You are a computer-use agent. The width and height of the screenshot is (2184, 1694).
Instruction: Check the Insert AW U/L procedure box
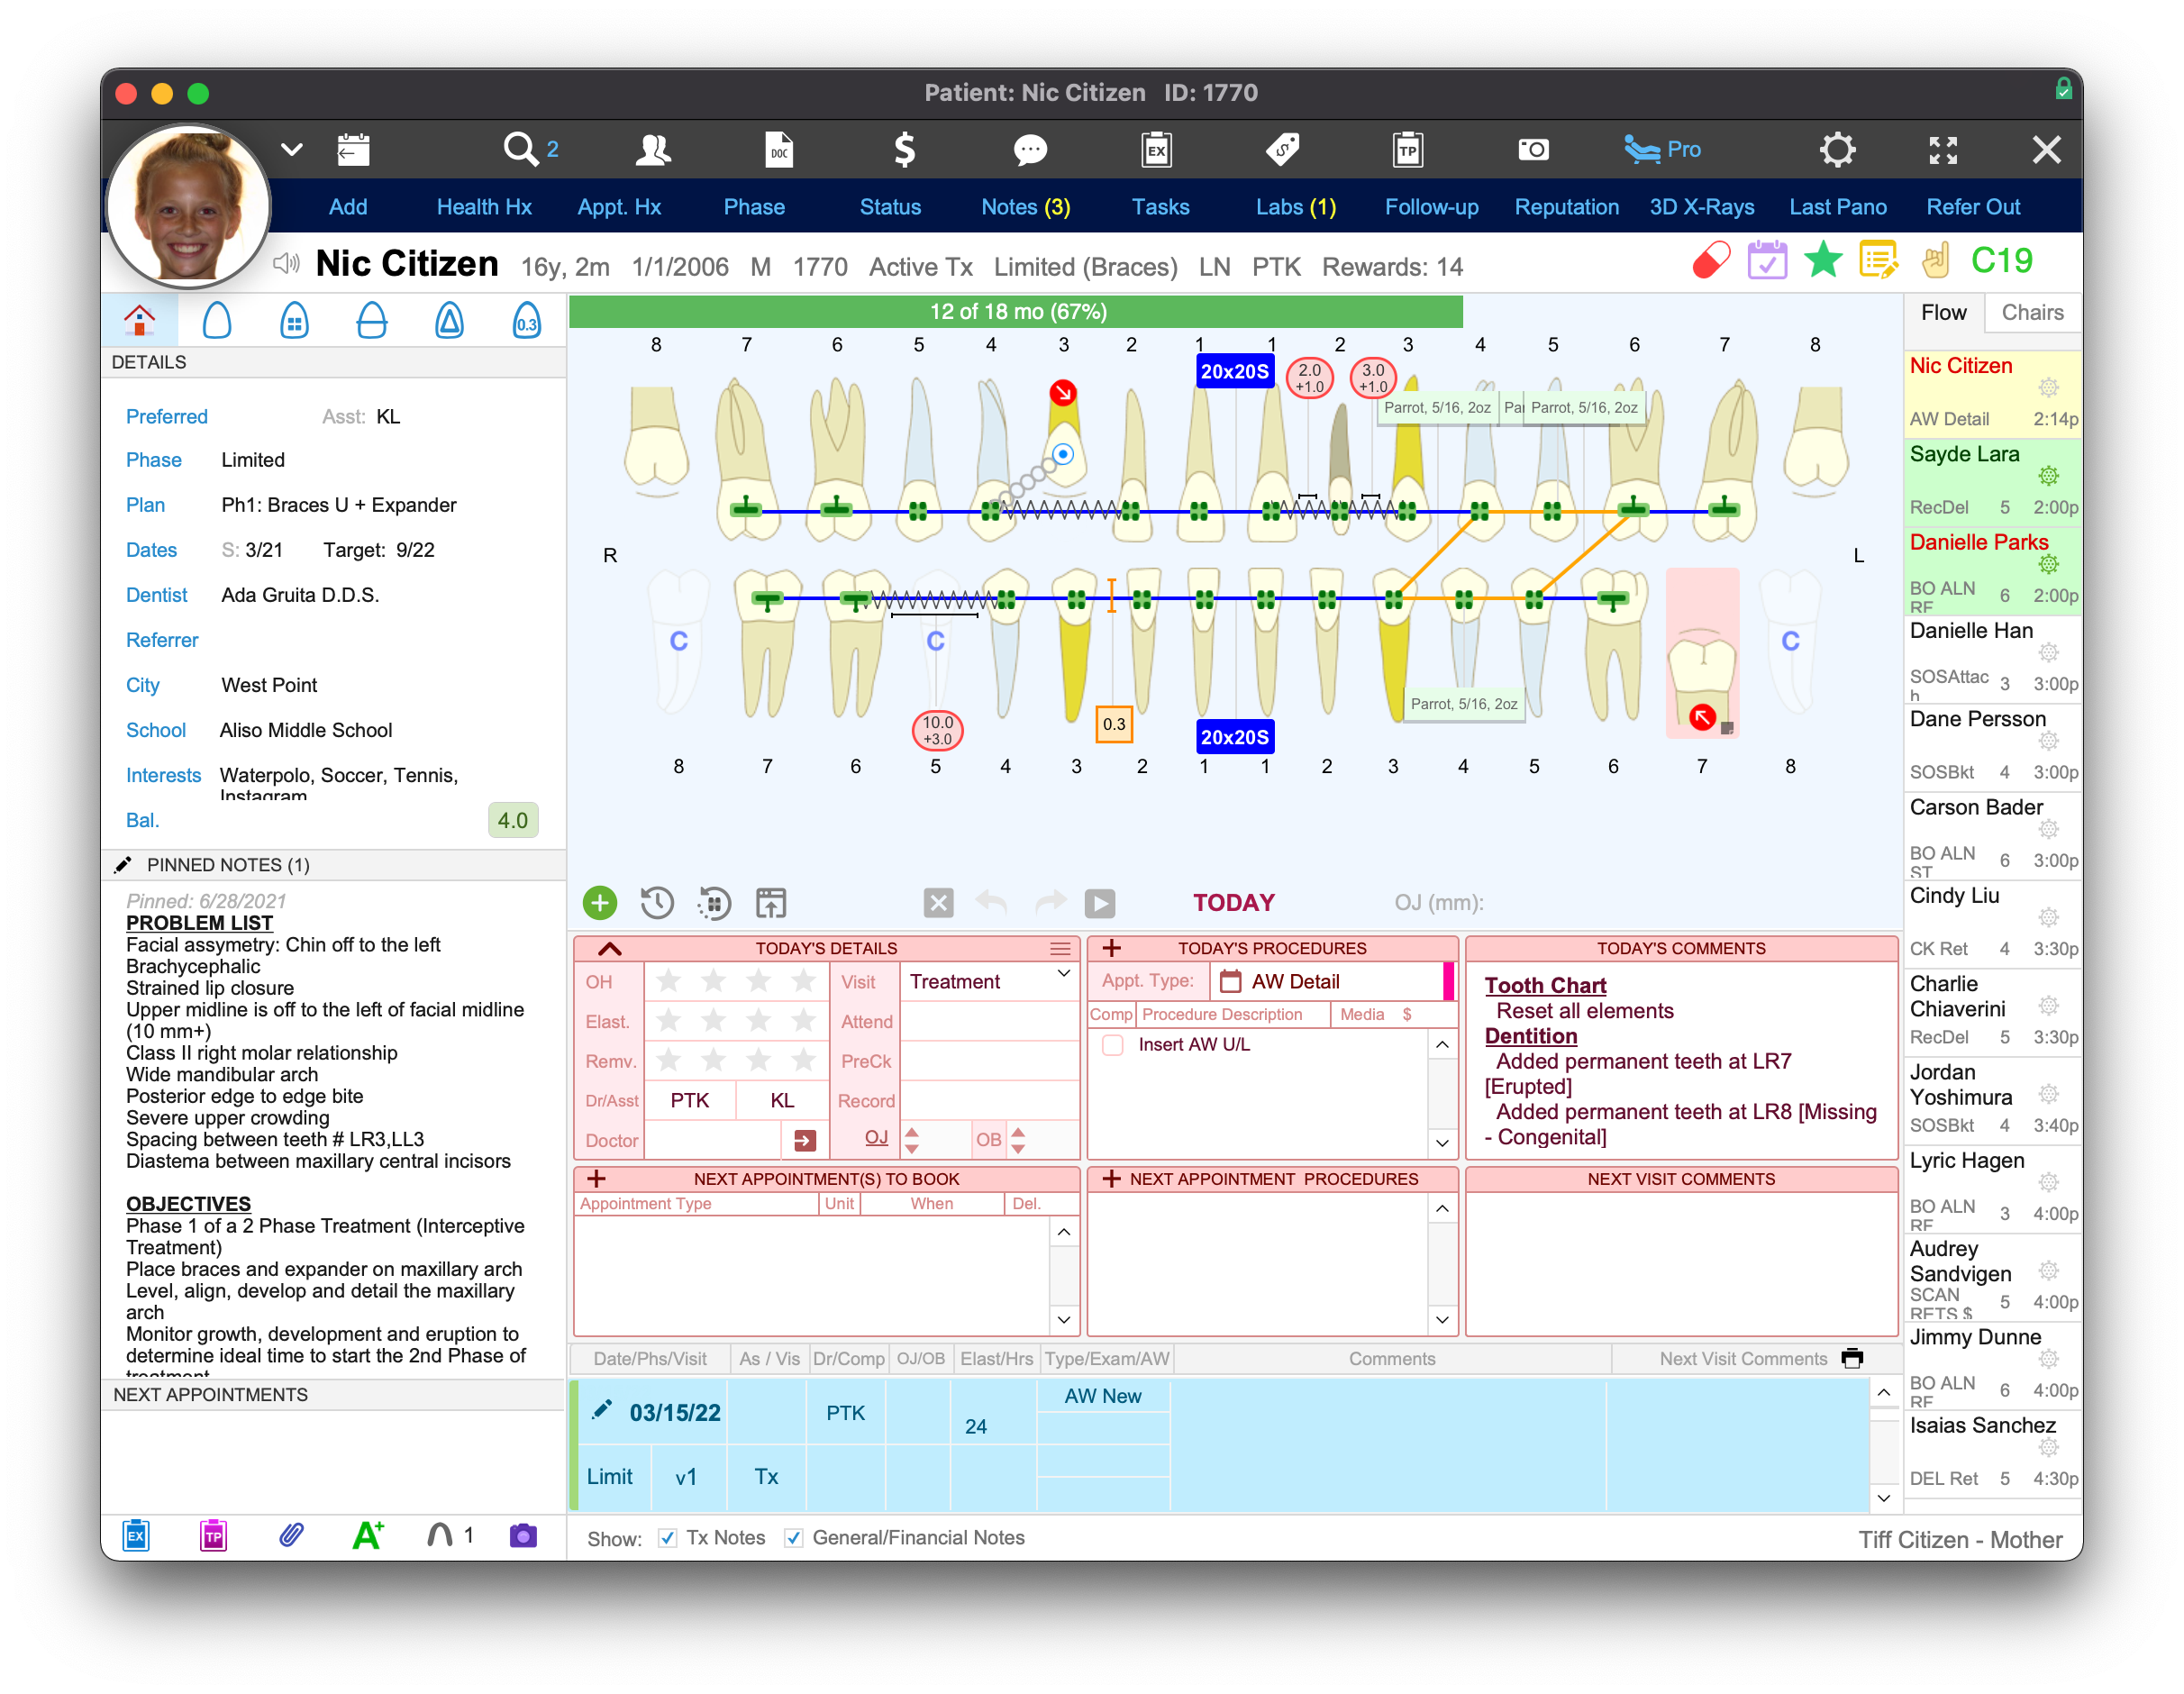(x=1112, y=1045)
